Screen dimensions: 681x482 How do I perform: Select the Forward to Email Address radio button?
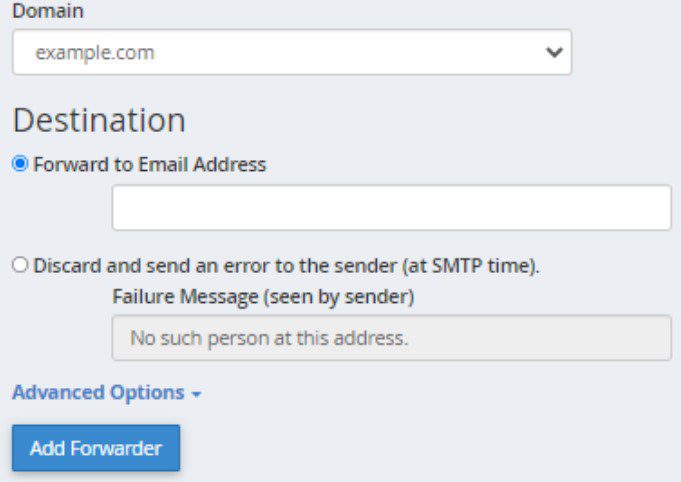coord(20,165)
